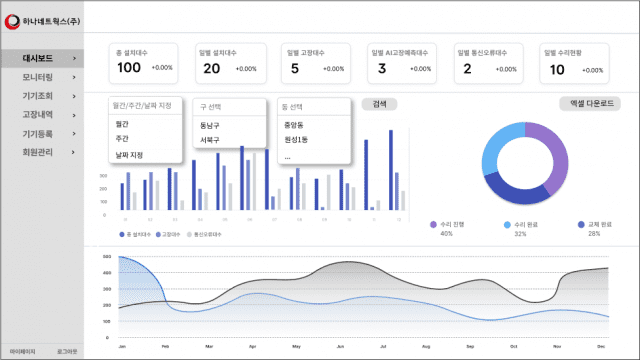The height and width of the screenshot is (360, 640).
Task: Click the 하나네트웍스 red logo icon
Action: [x=12, y=22]
